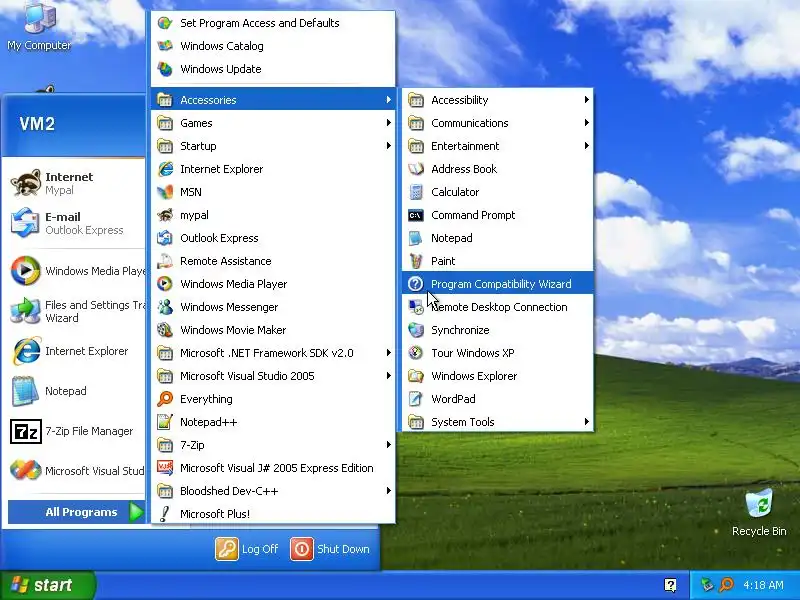
Task: Expand the Accessibility submenu
Action: (x=497, y=100)
